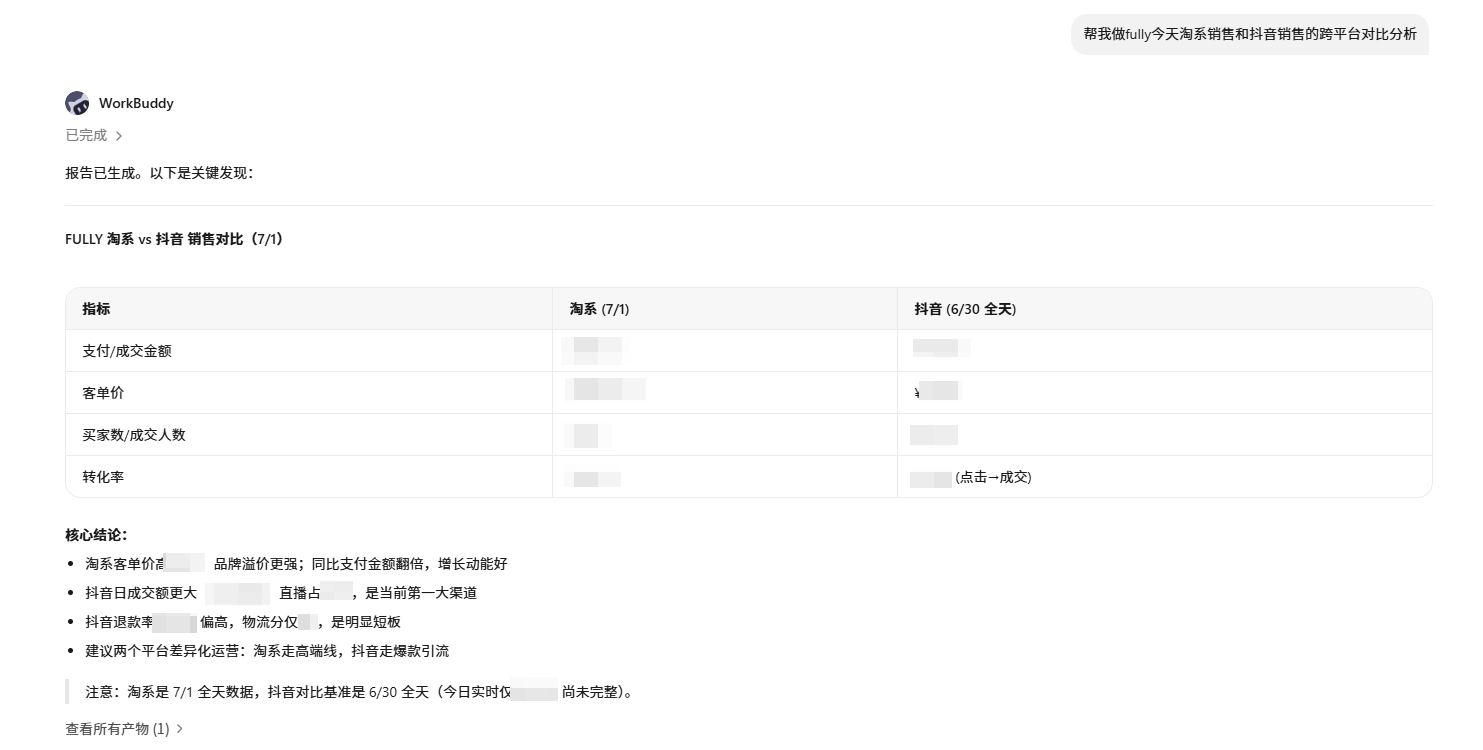Click the WorkBuddy name label
This screenshot has width=1483, height=750.
[136, 103]
